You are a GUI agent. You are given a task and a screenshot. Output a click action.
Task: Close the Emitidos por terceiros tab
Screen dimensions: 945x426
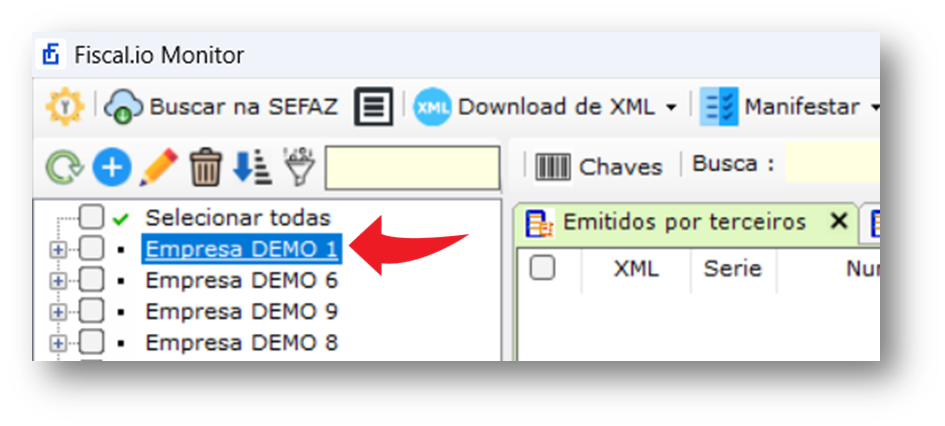[839, 222]
